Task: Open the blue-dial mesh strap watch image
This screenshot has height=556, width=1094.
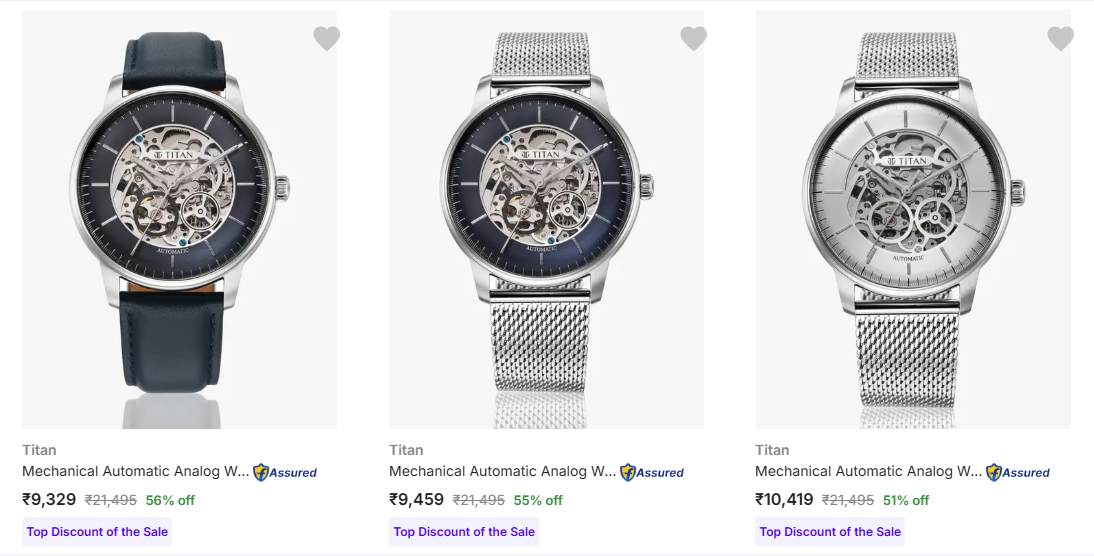Action: coord(546,220)
